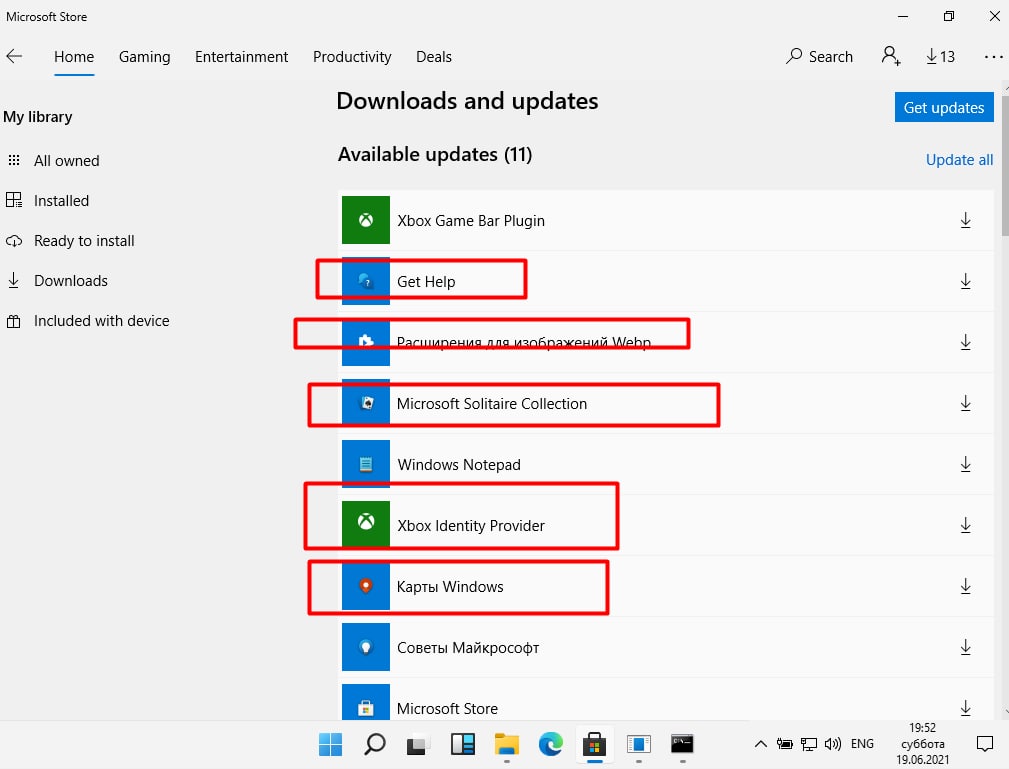Screen dimensions: 1009x769
Task: Select the Windows Notepad name text
Action: (459, 465)
